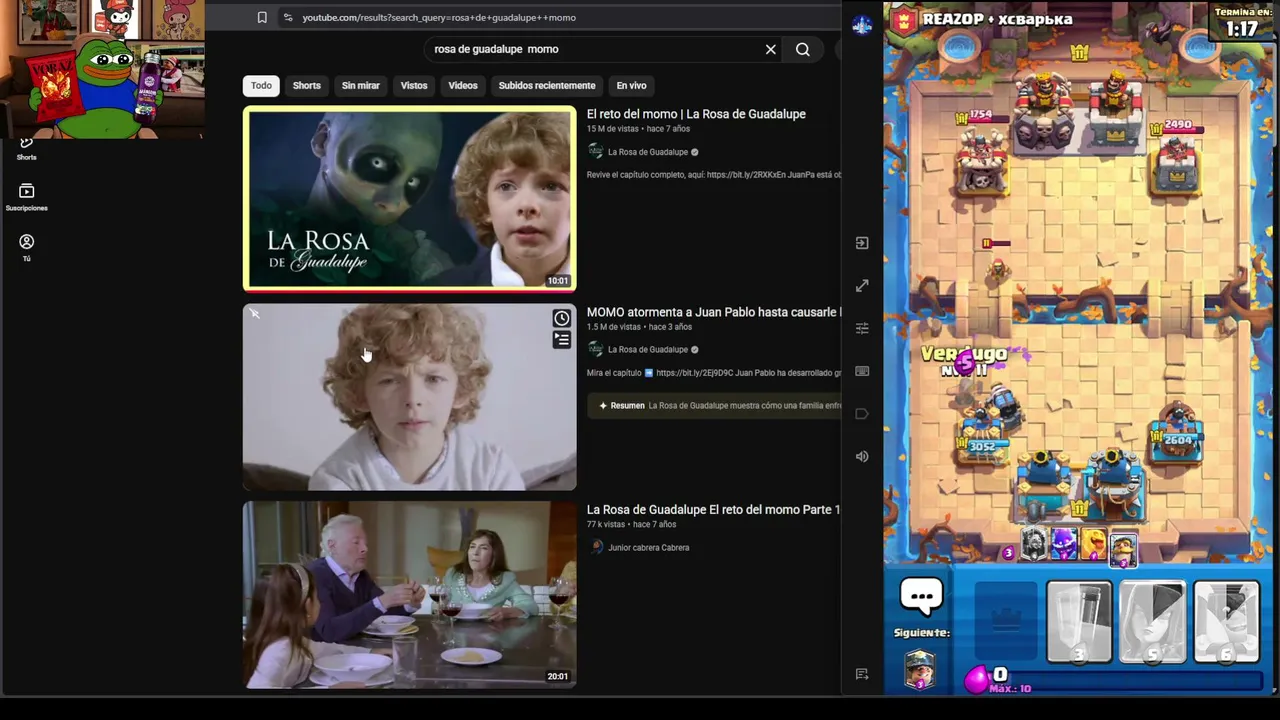Open the Clash Royale emote chat bubble

[x=921, y=597]
